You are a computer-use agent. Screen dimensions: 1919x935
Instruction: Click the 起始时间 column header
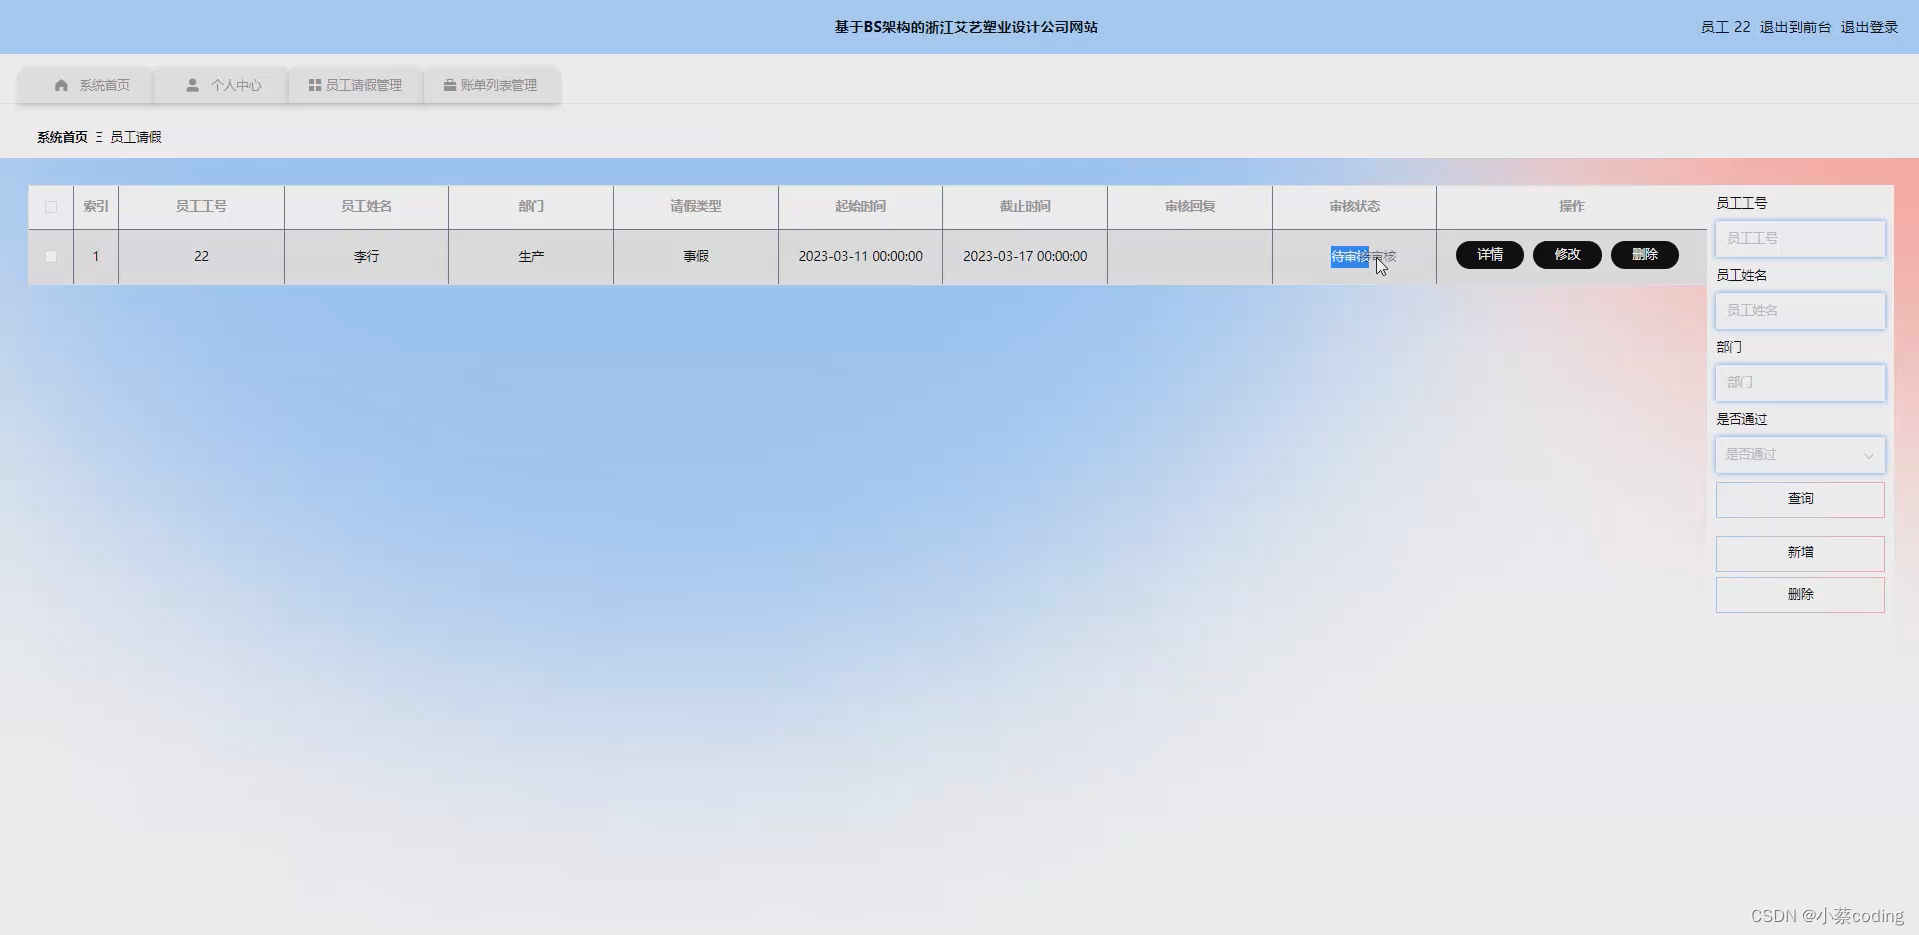click(x=860, y=206)
